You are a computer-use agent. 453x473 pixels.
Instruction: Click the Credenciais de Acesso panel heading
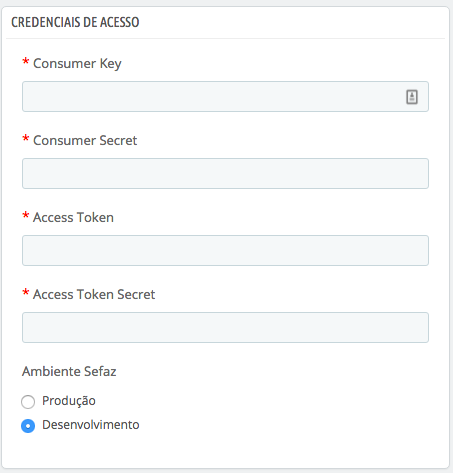click(x=75, y=22)
